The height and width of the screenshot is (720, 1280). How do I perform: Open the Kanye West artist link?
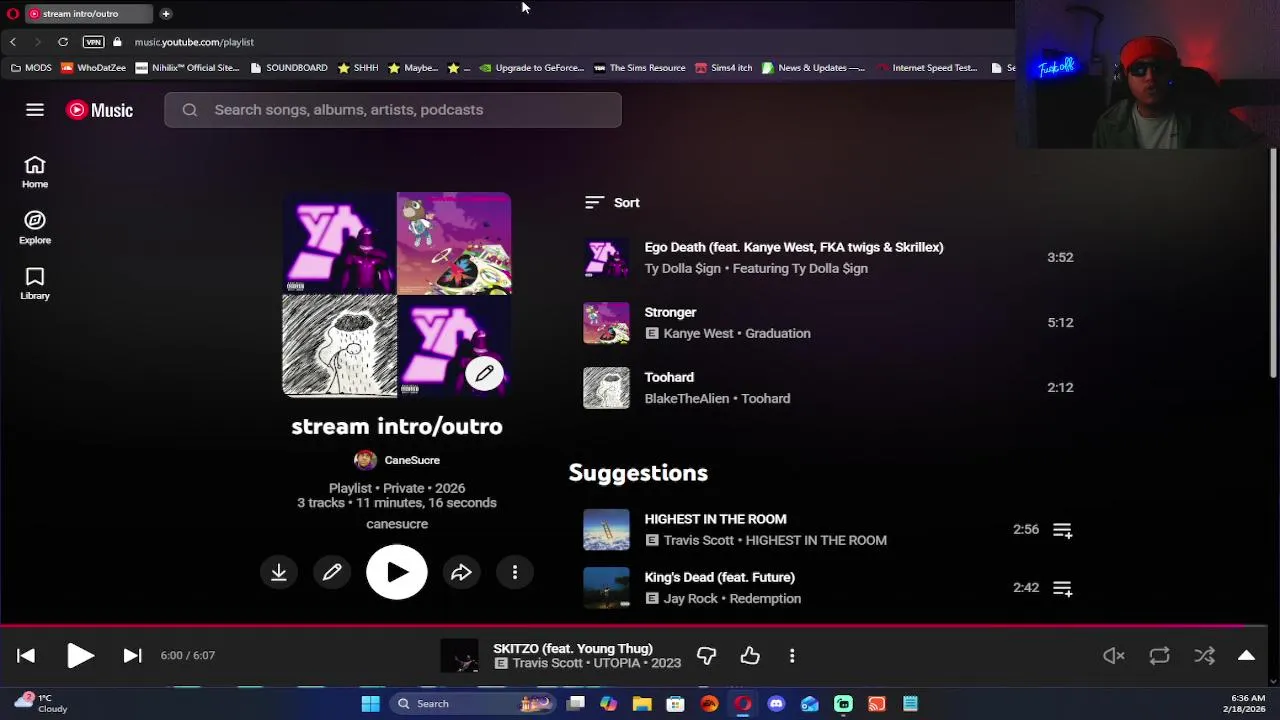698,333
